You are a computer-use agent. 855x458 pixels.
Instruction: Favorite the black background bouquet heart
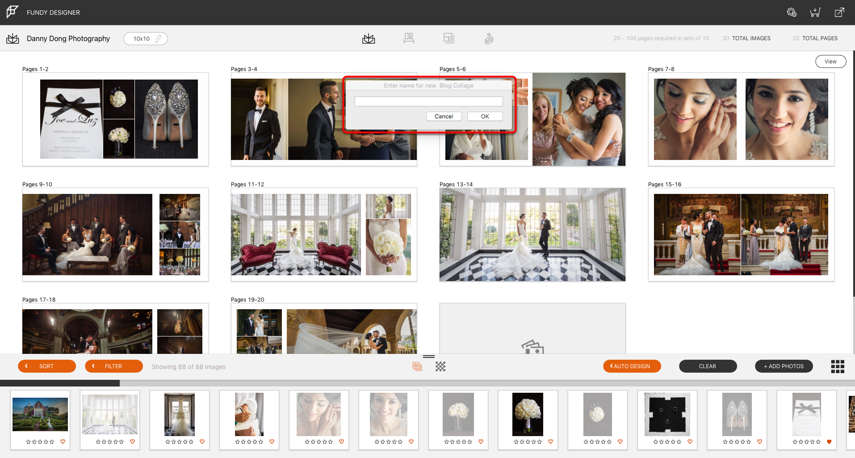[551, 442]
